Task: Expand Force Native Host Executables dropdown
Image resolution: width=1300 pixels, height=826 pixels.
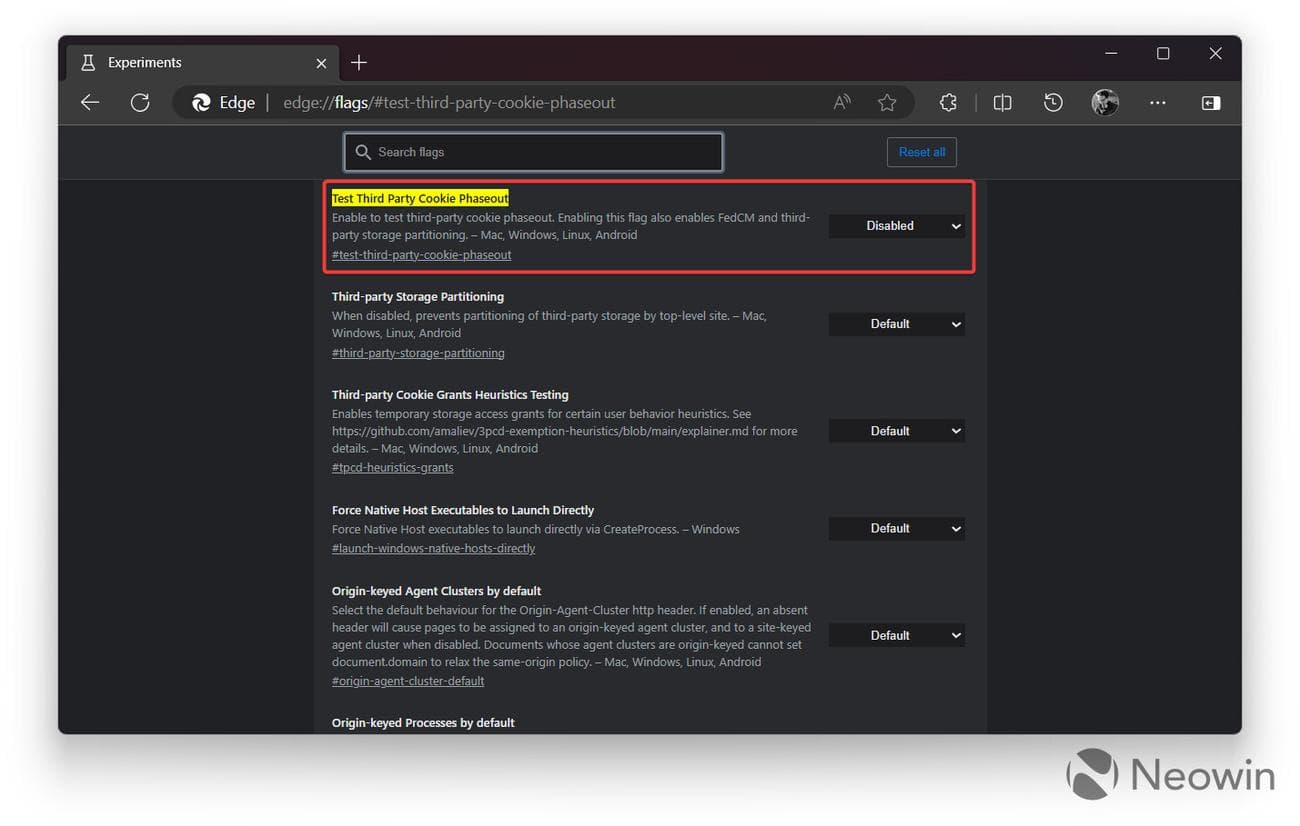Action: pyautogui.click(x=897, y=528)
